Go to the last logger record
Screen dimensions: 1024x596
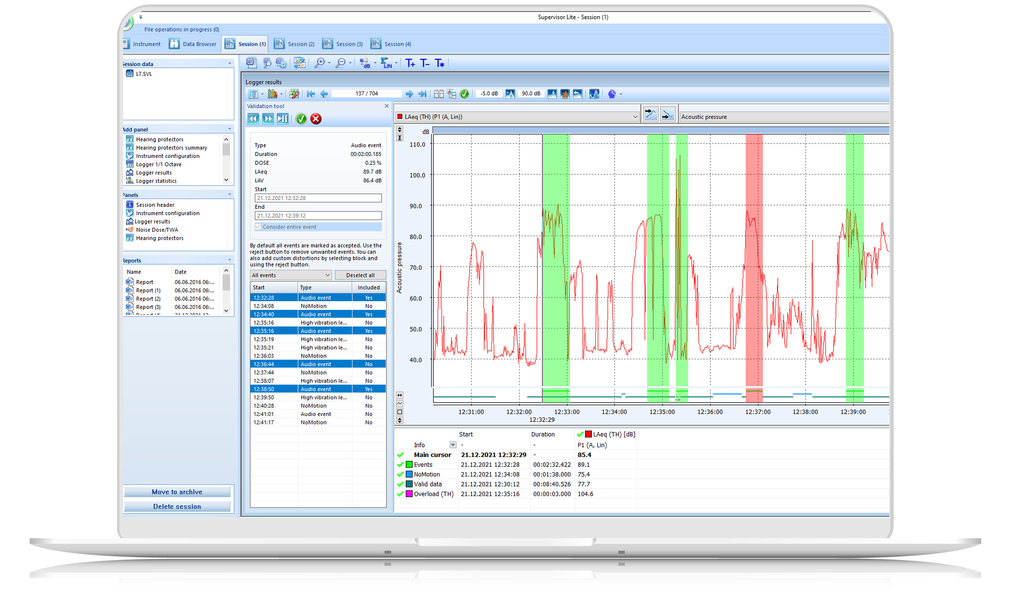click(x=422, y=94)
